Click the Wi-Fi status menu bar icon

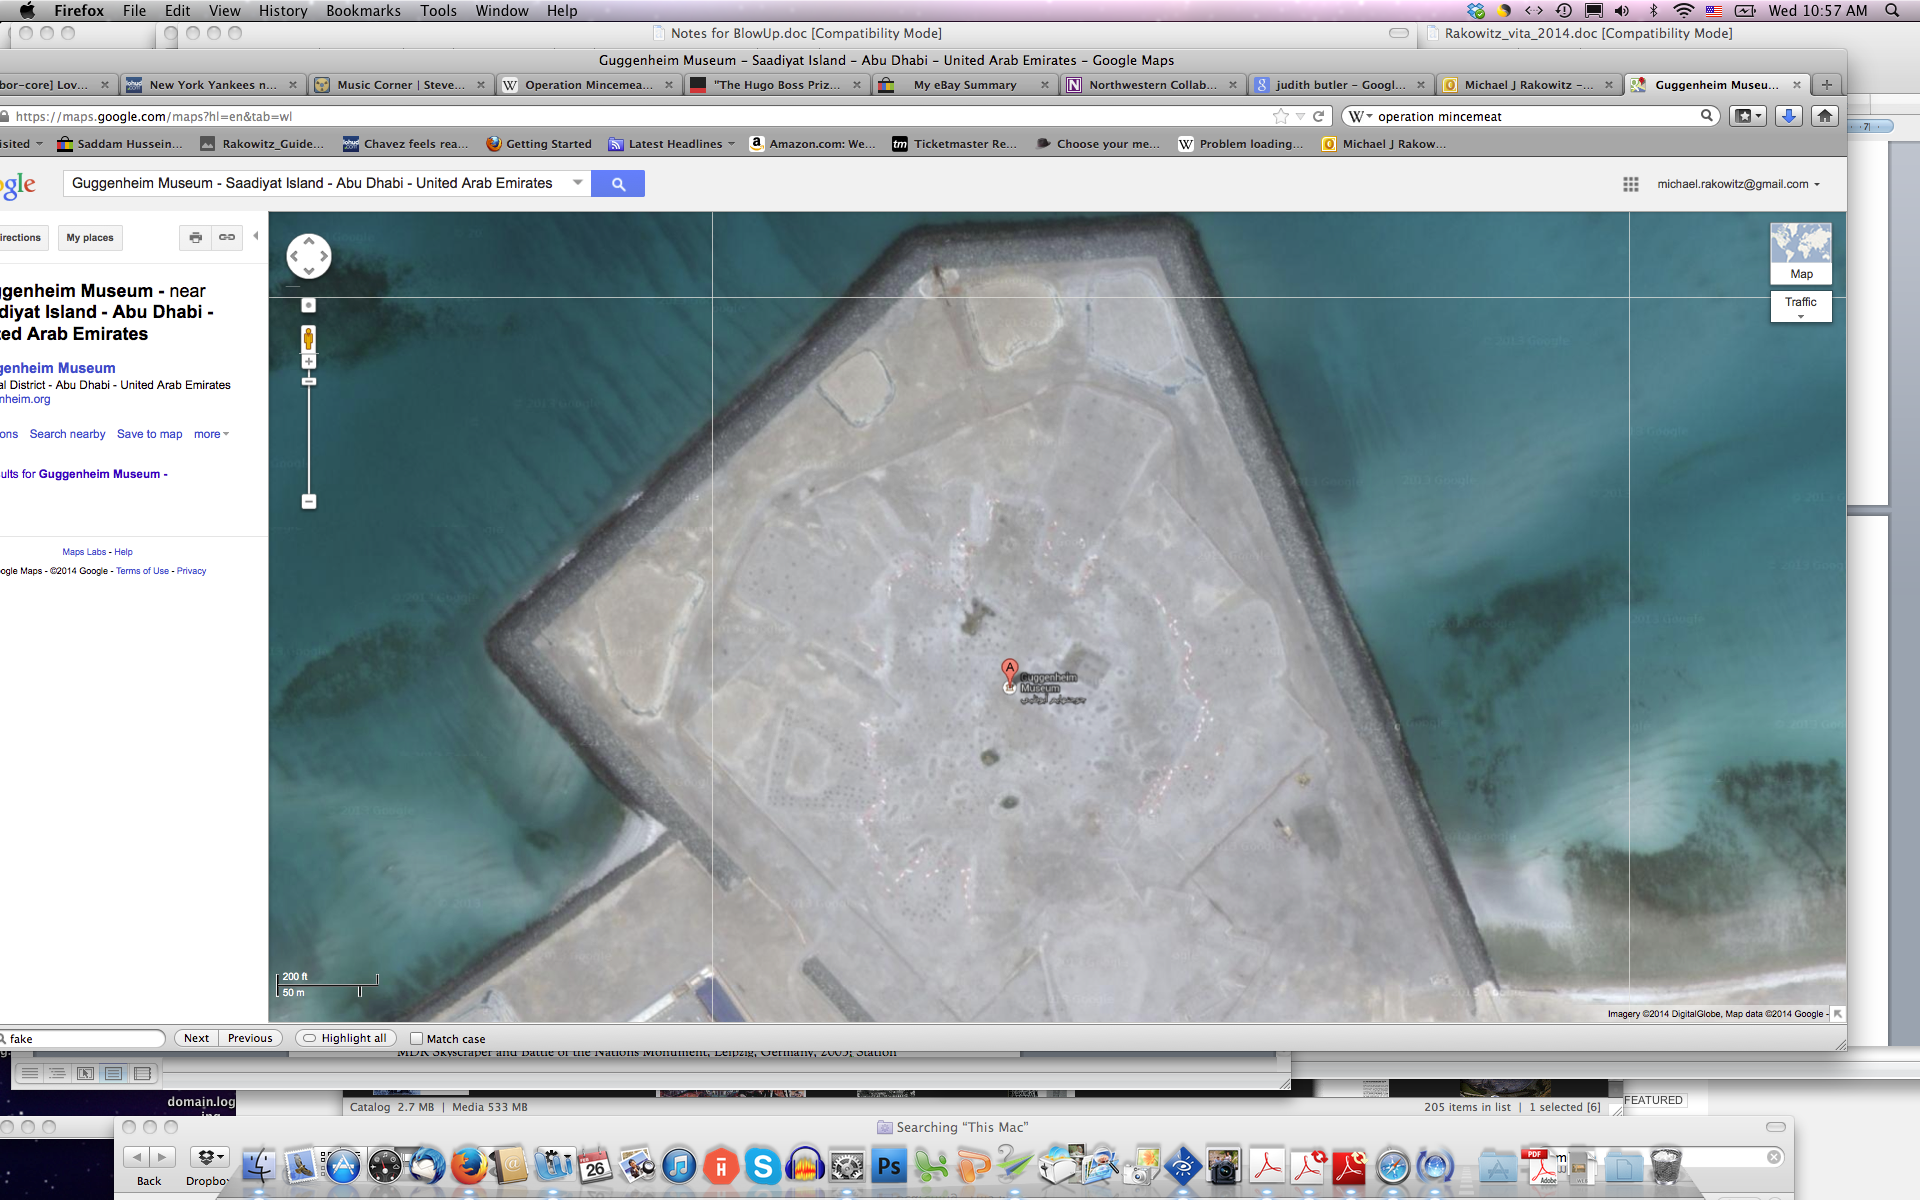pyautogui.click(x=1684, y=10)
